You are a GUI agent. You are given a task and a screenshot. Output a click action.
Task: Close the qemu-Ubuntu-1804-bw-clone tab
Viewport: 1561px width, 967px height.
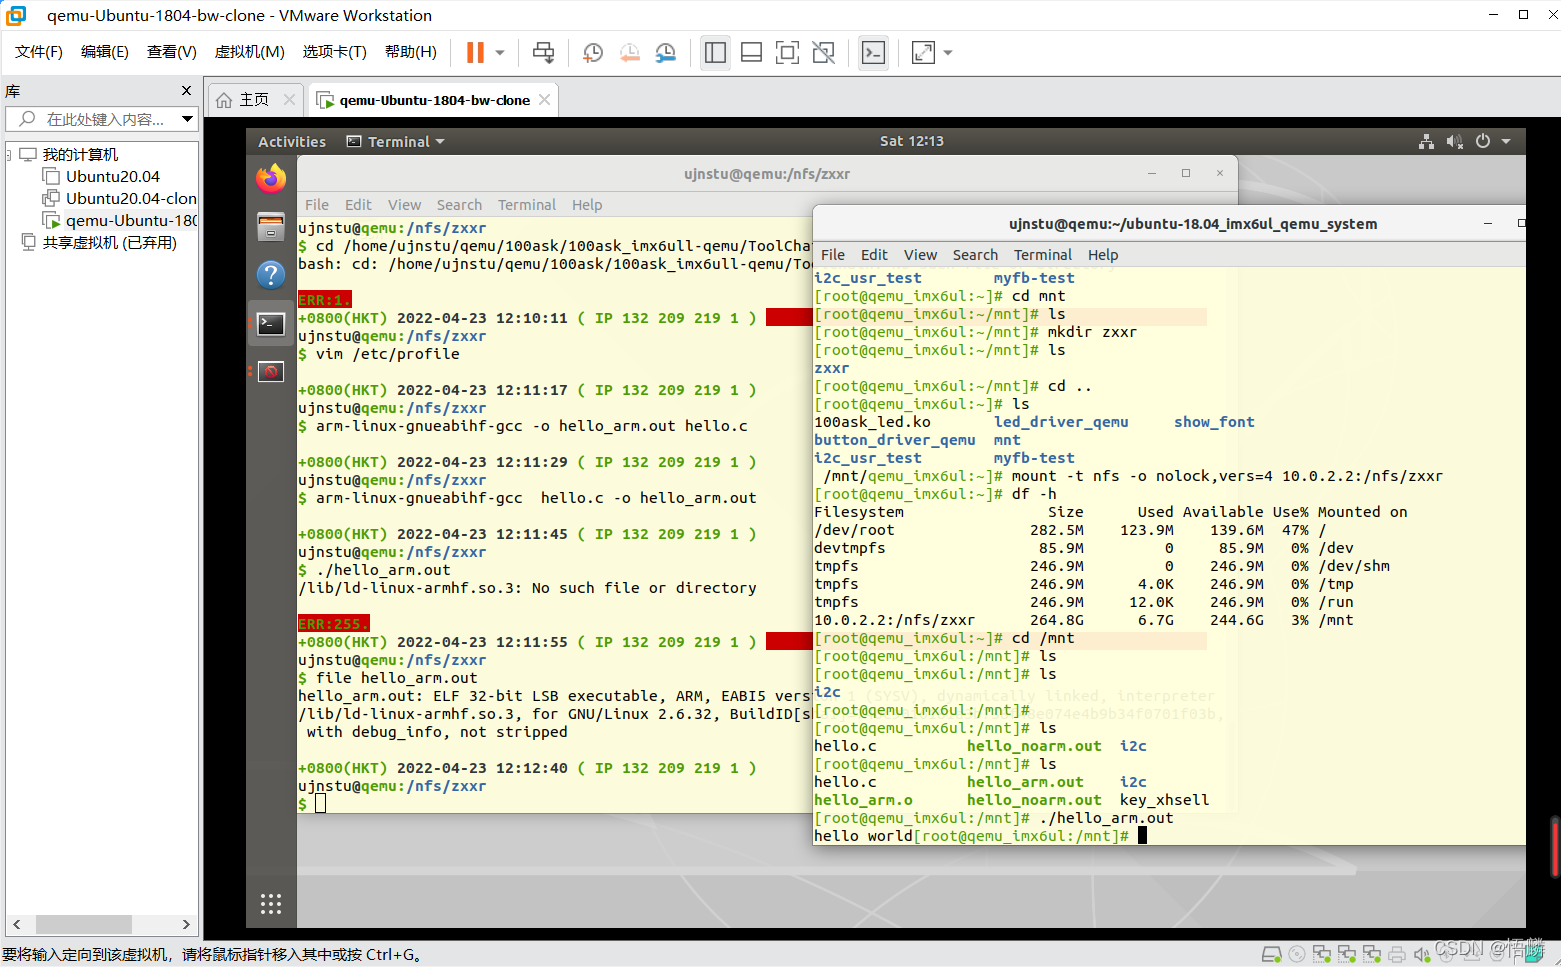point(544,100)
